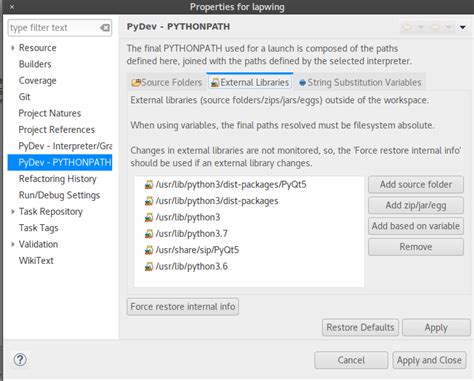Select WikiText entry
Screen dimensions: 474x381
[36, 260]
